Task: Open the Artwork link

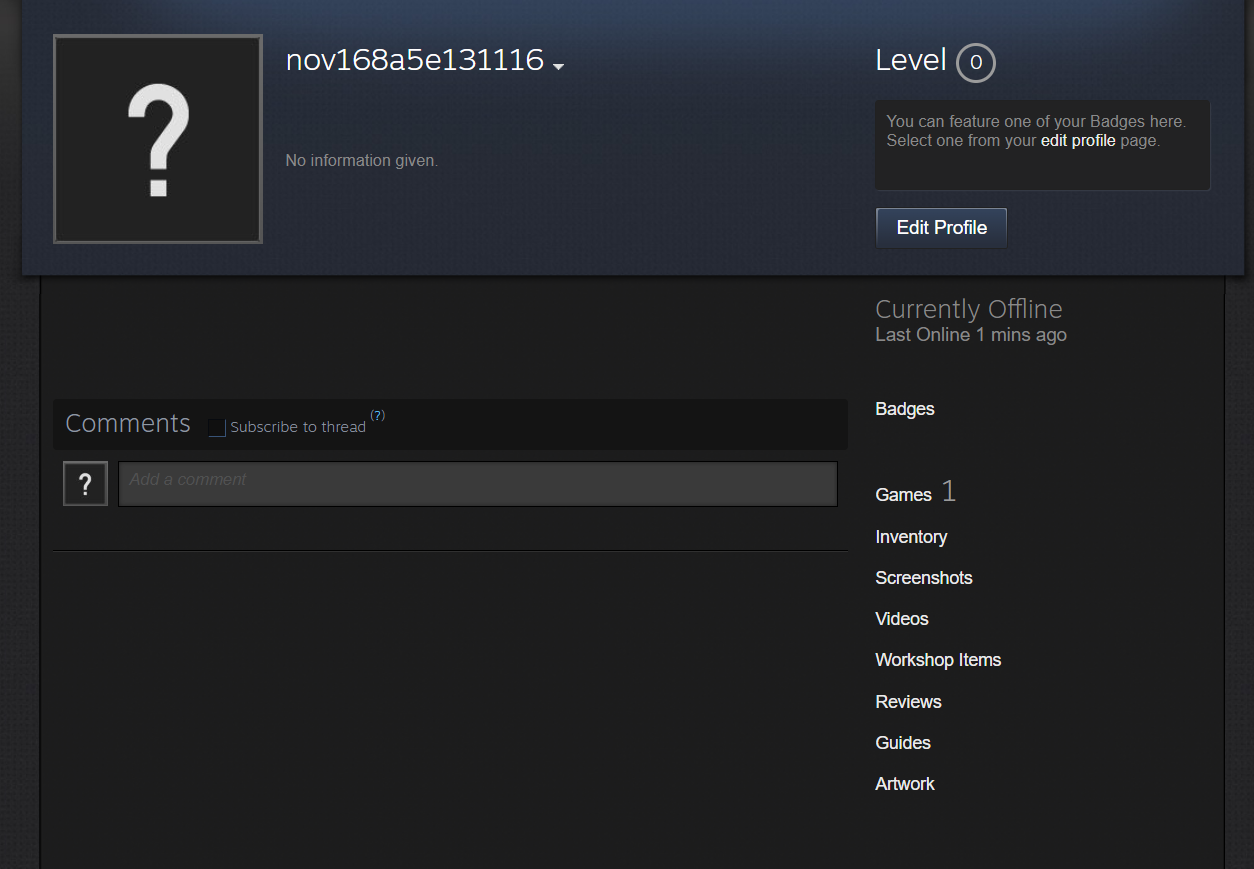Action: point(905,784)
